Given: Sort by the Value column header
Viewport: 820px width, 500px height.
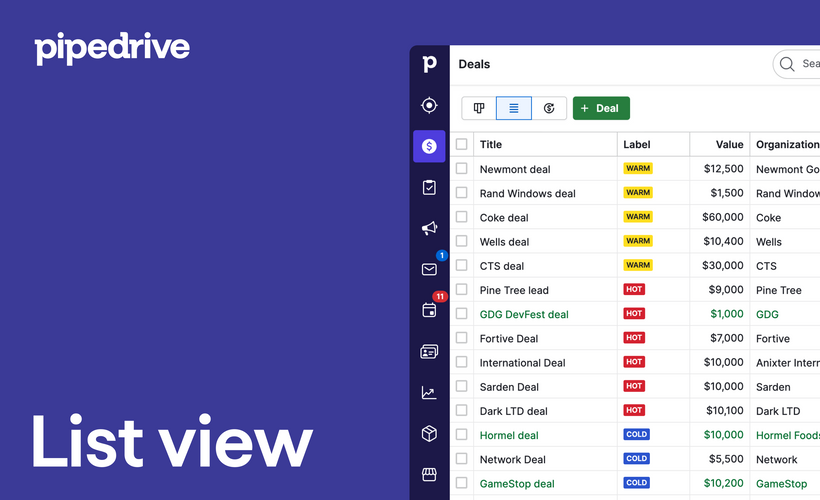Looking at the screenshot, I should click(x=730, y=144).
